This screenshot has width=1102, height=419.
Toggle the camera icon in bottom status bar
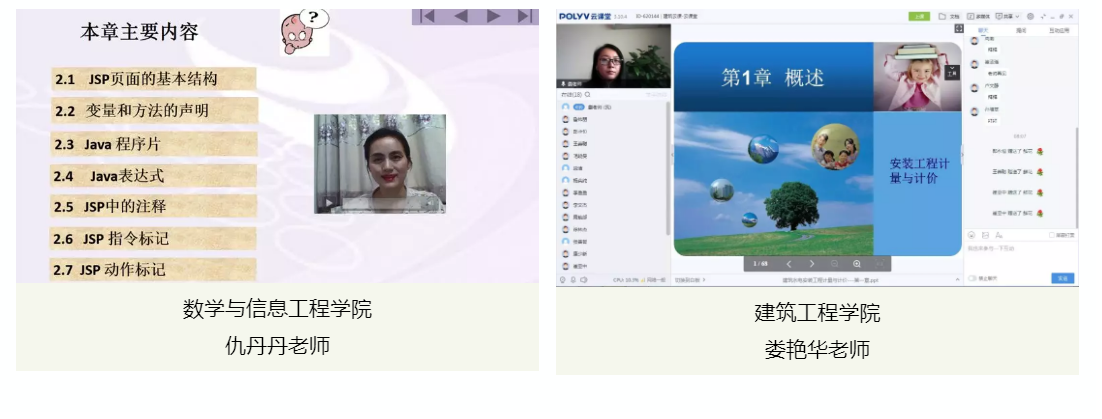[x=563, y=280]
